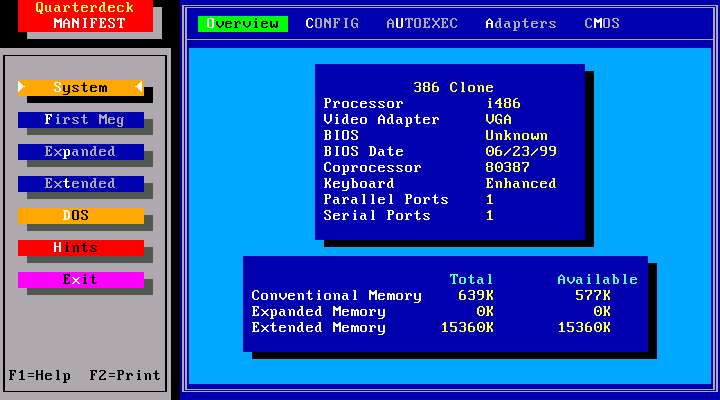The width and height of the screenshot is (720, 400).
Task: Open the Hints section
Action: [x=81, y=248]
